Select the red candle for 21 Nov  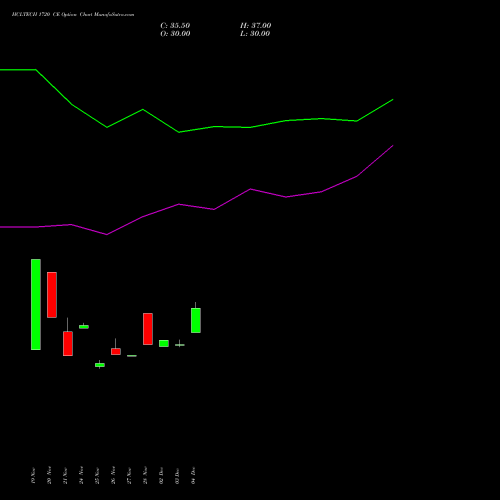[68, 343]
